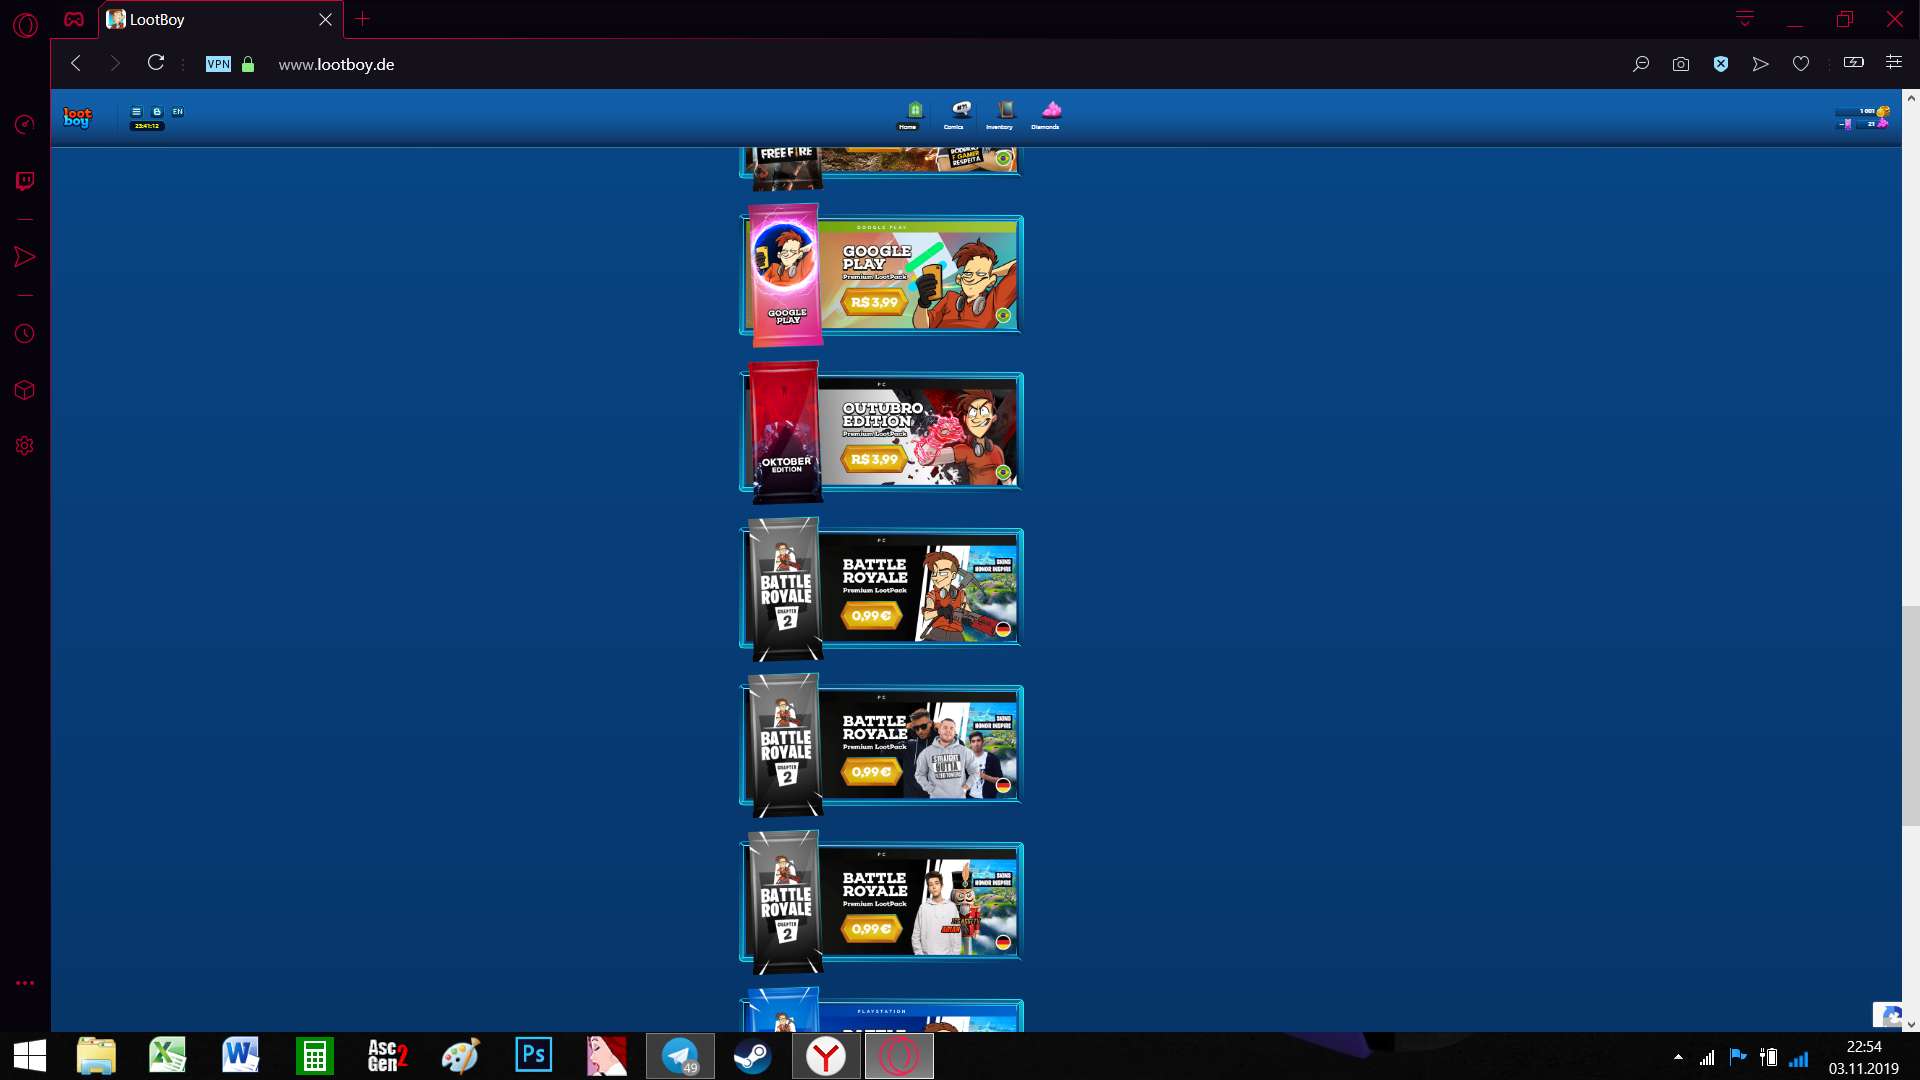The width and height of the screenshot is (1920, 1080).
Task: Go back to the previous page
Action: pyautogui.click(x=76, y=64)
